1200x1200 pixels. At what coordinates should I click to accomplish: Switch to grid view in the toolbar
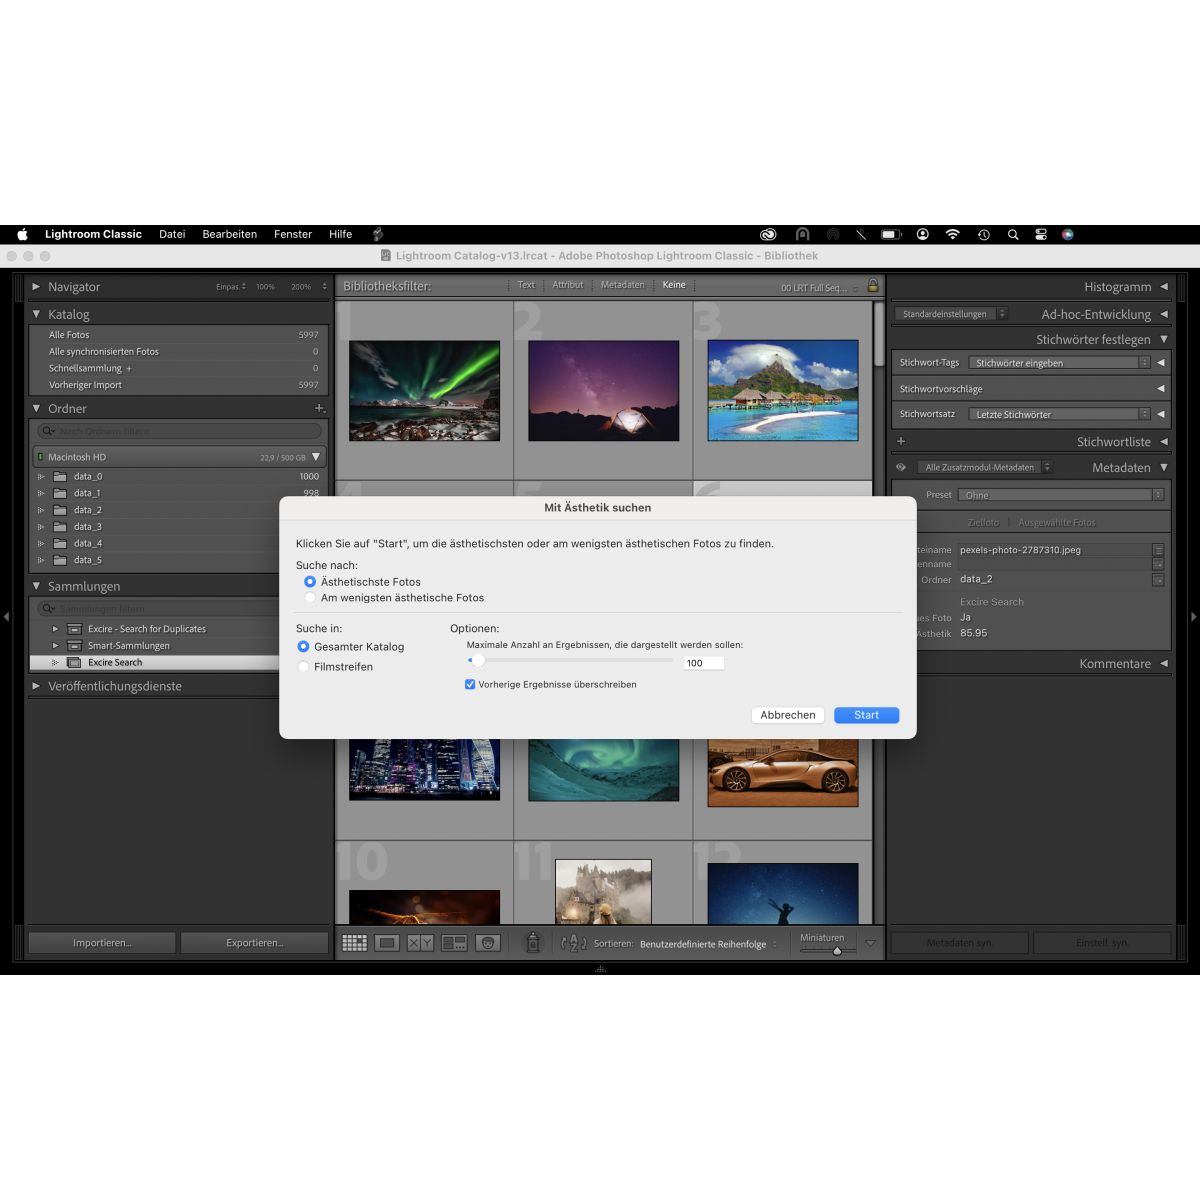354,943
